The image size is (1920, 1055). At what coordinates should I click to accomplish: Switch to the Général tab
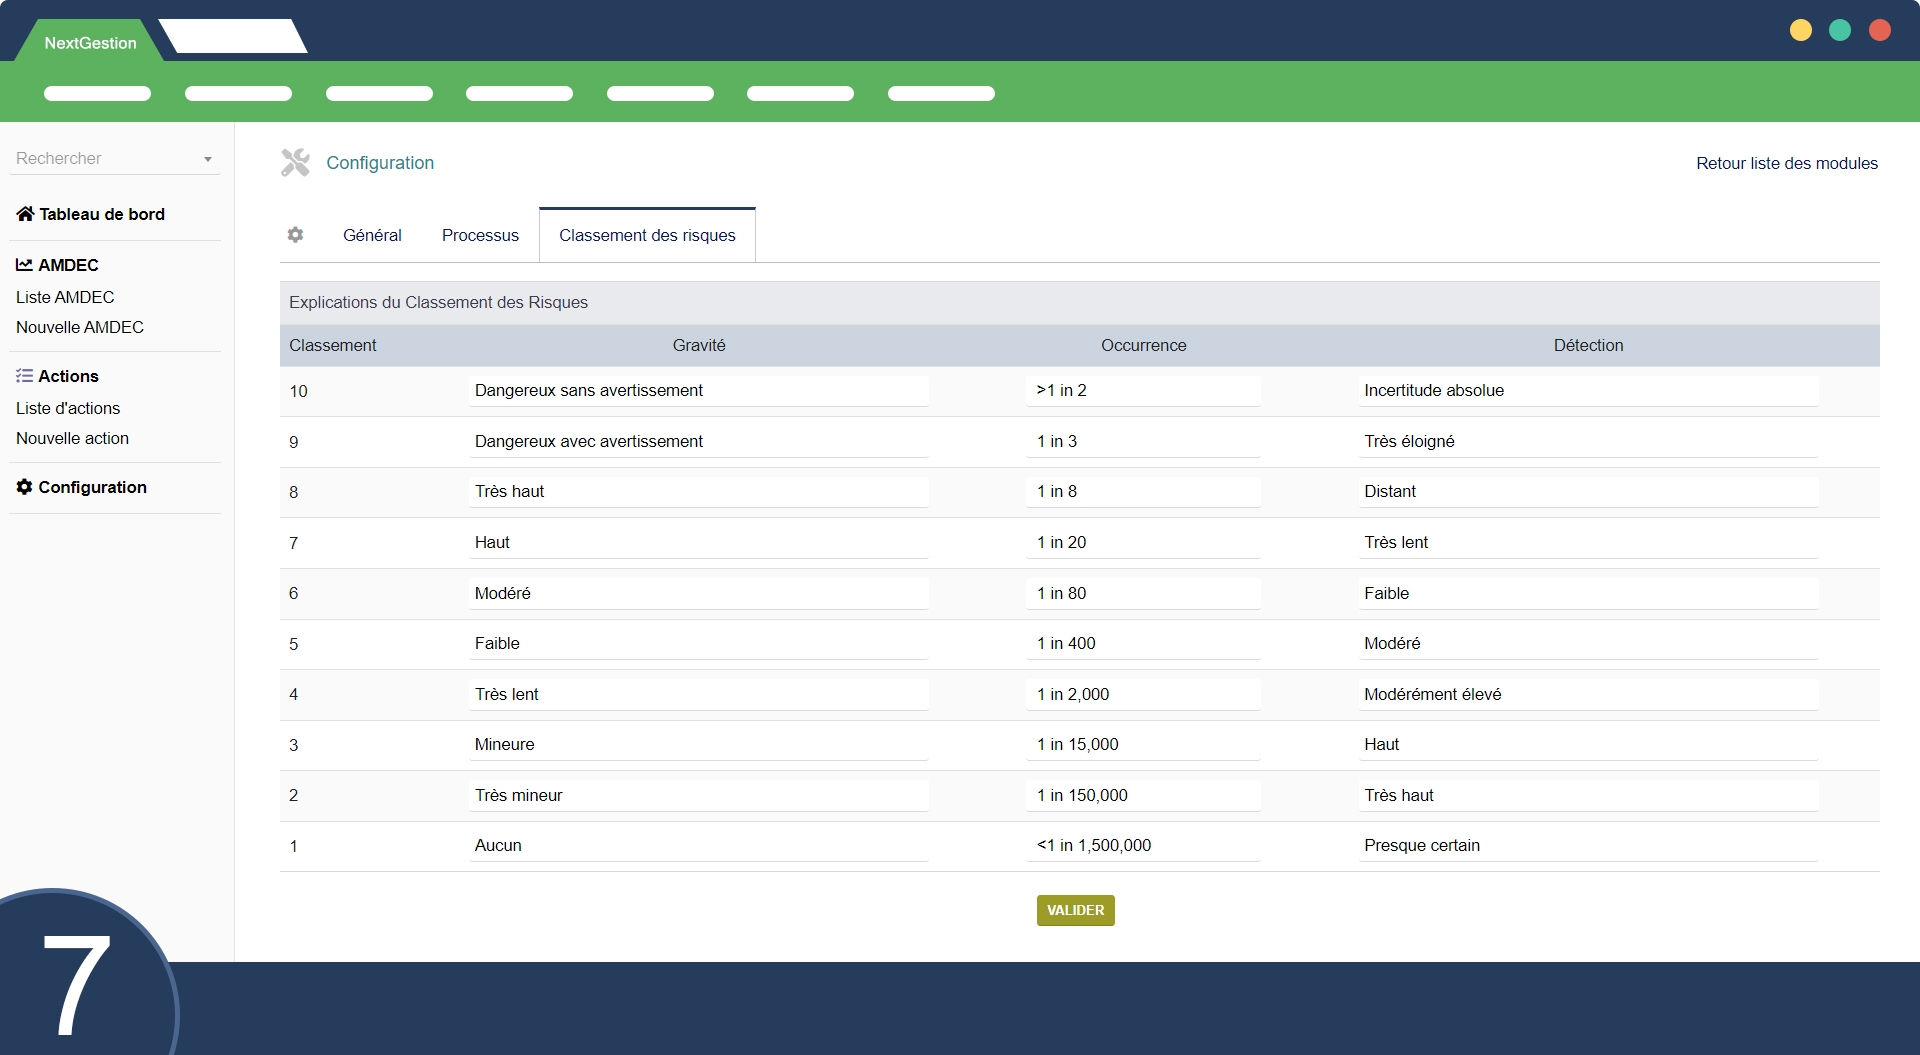(x=372, y=235)
